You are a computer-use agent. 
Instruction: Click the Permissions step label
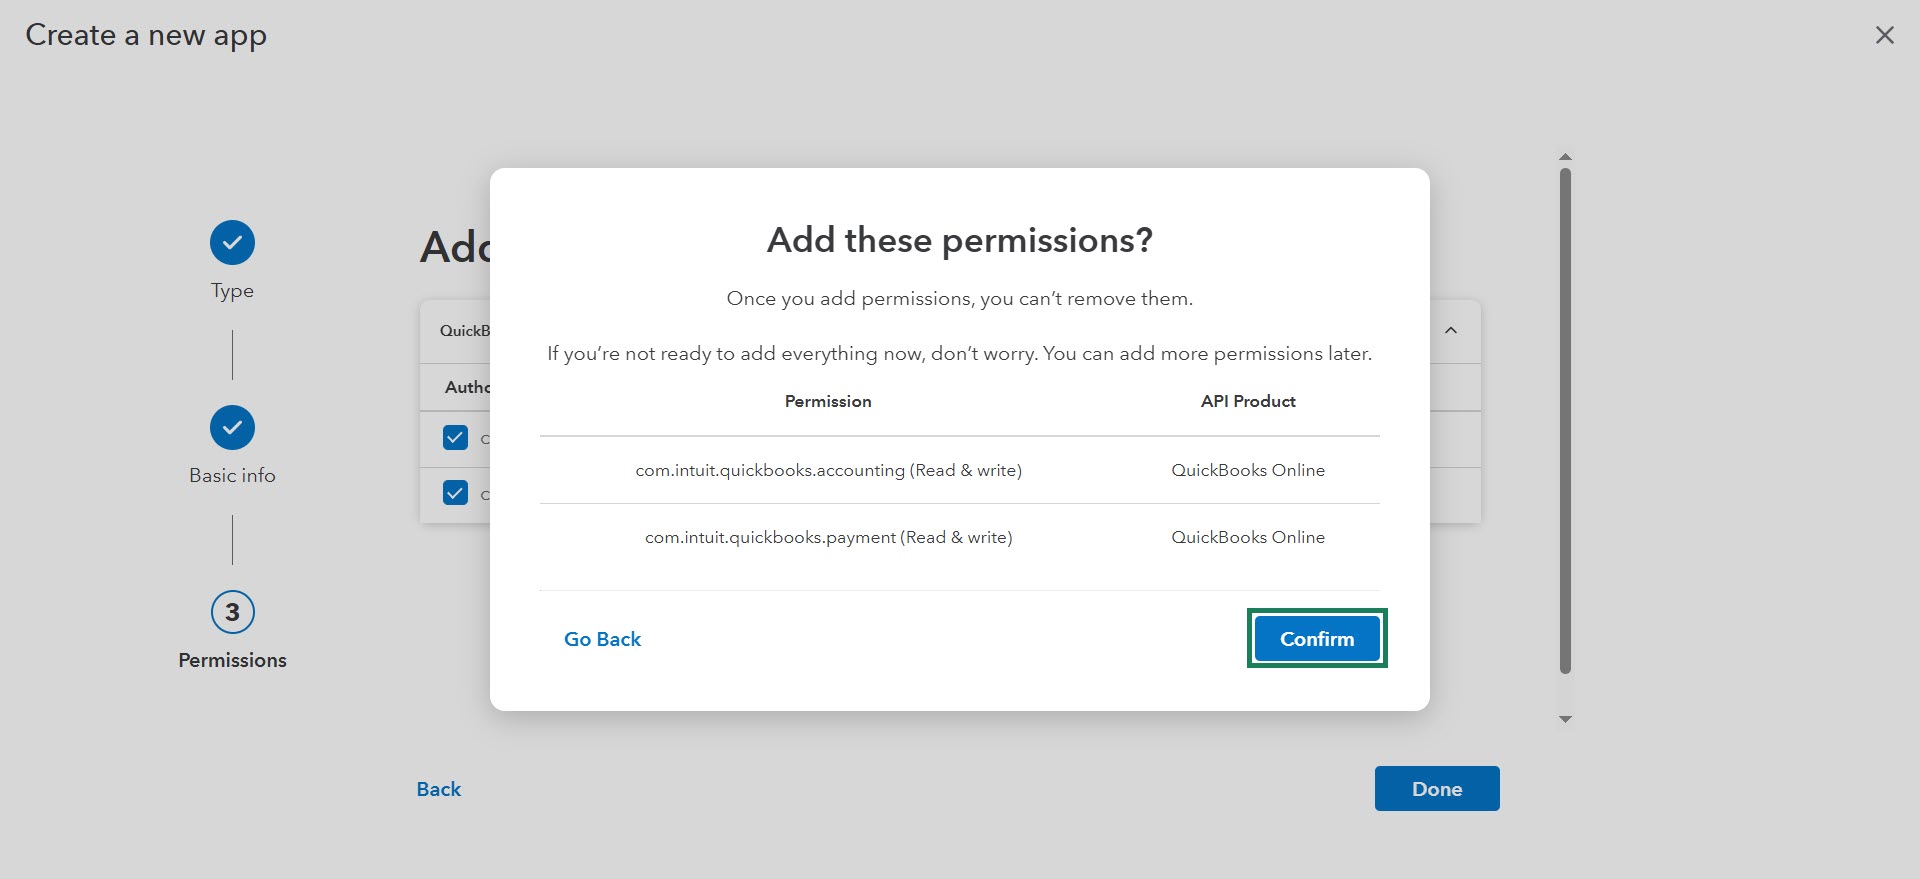[232, 660]
